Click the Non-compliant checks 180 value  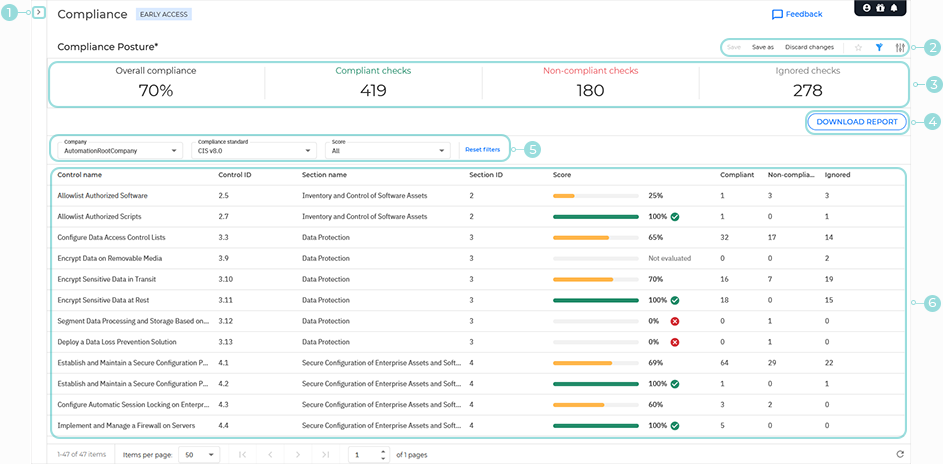[591, 91]
